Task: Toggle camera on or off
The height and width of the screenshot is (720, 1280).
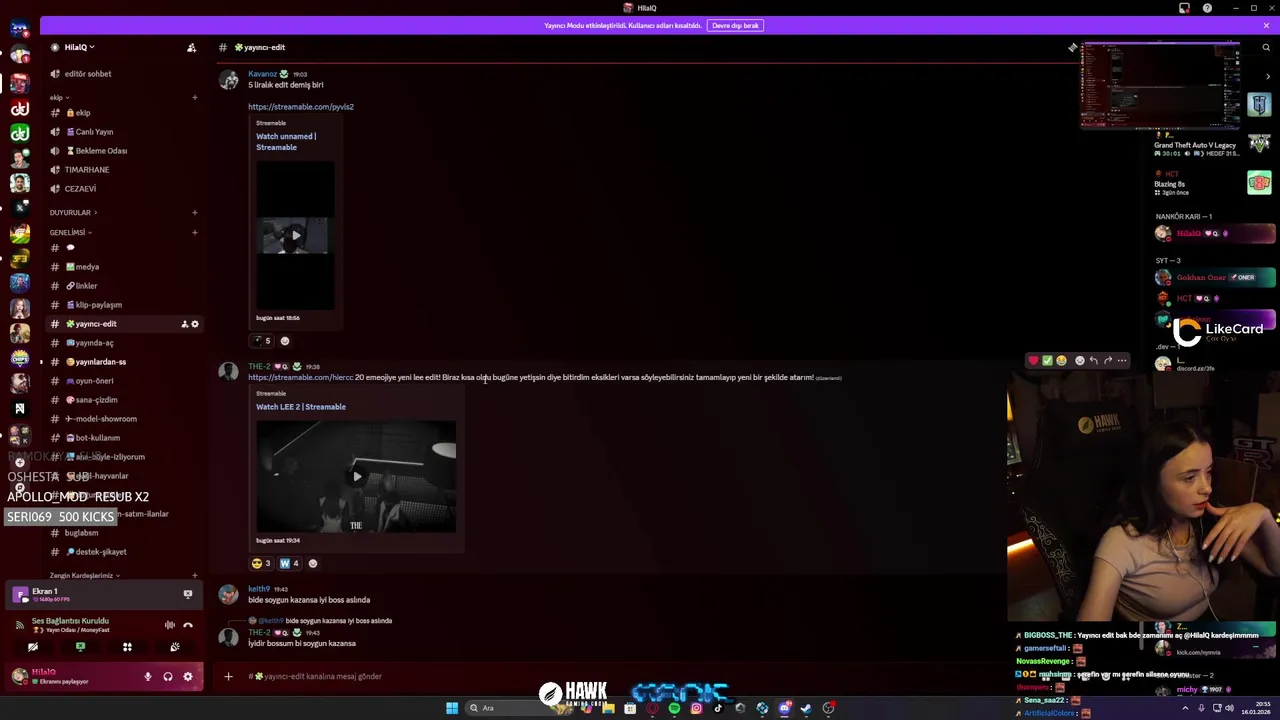Action: pos(33,647)
